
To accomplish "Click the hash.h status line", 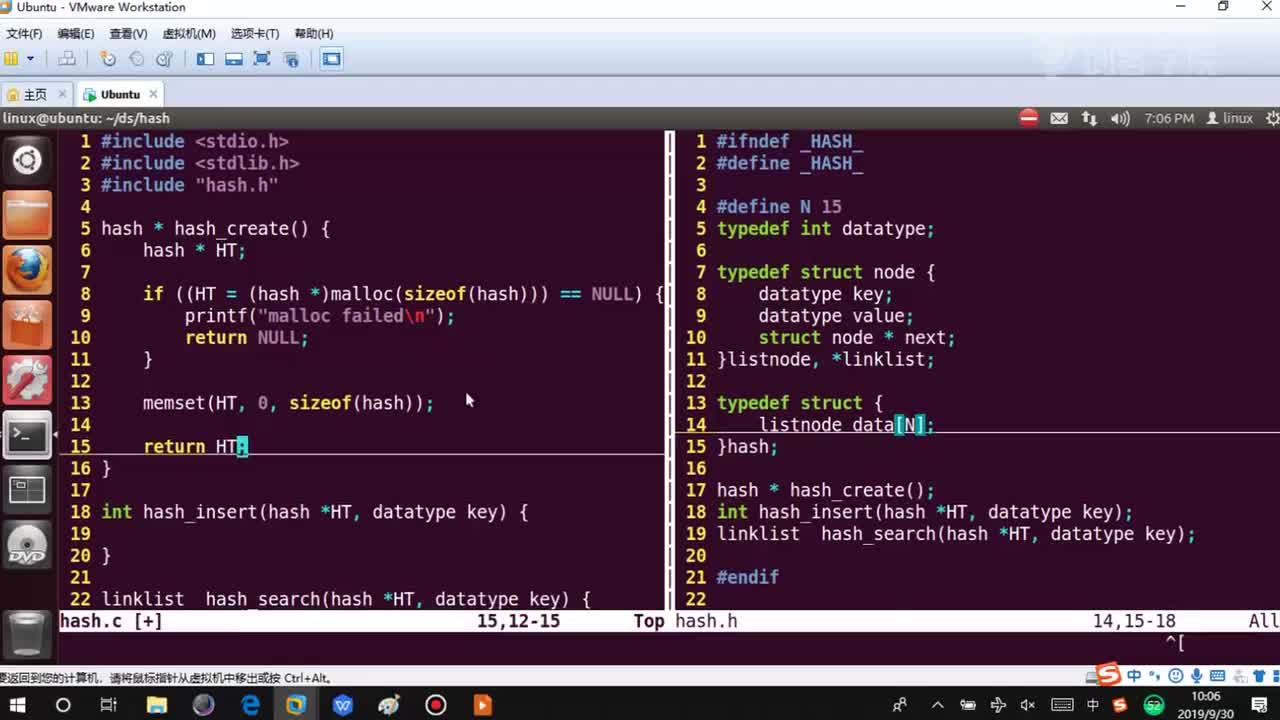I will [x=977, y=621].
